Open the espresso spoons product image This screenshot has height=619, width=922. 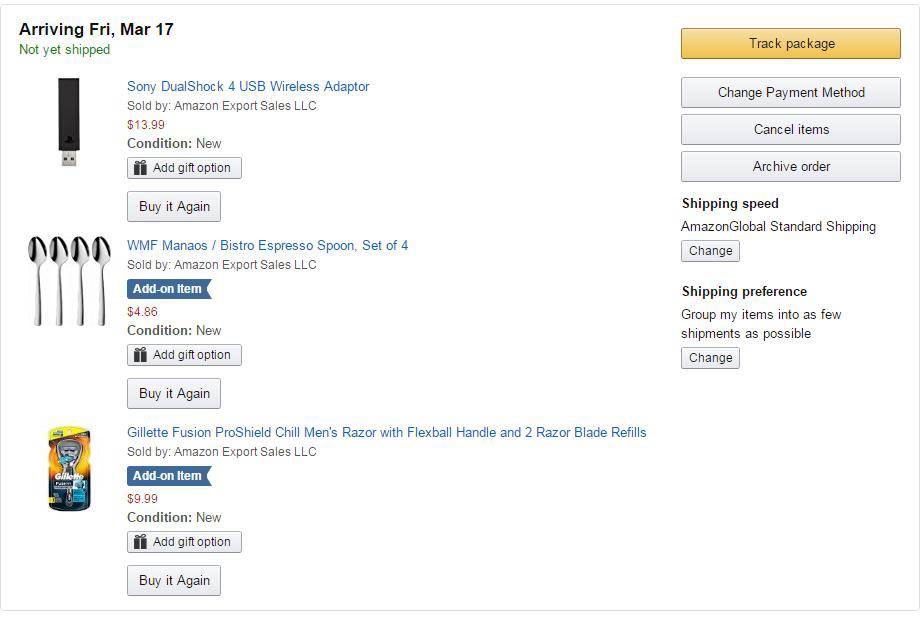tap(69, 281)
